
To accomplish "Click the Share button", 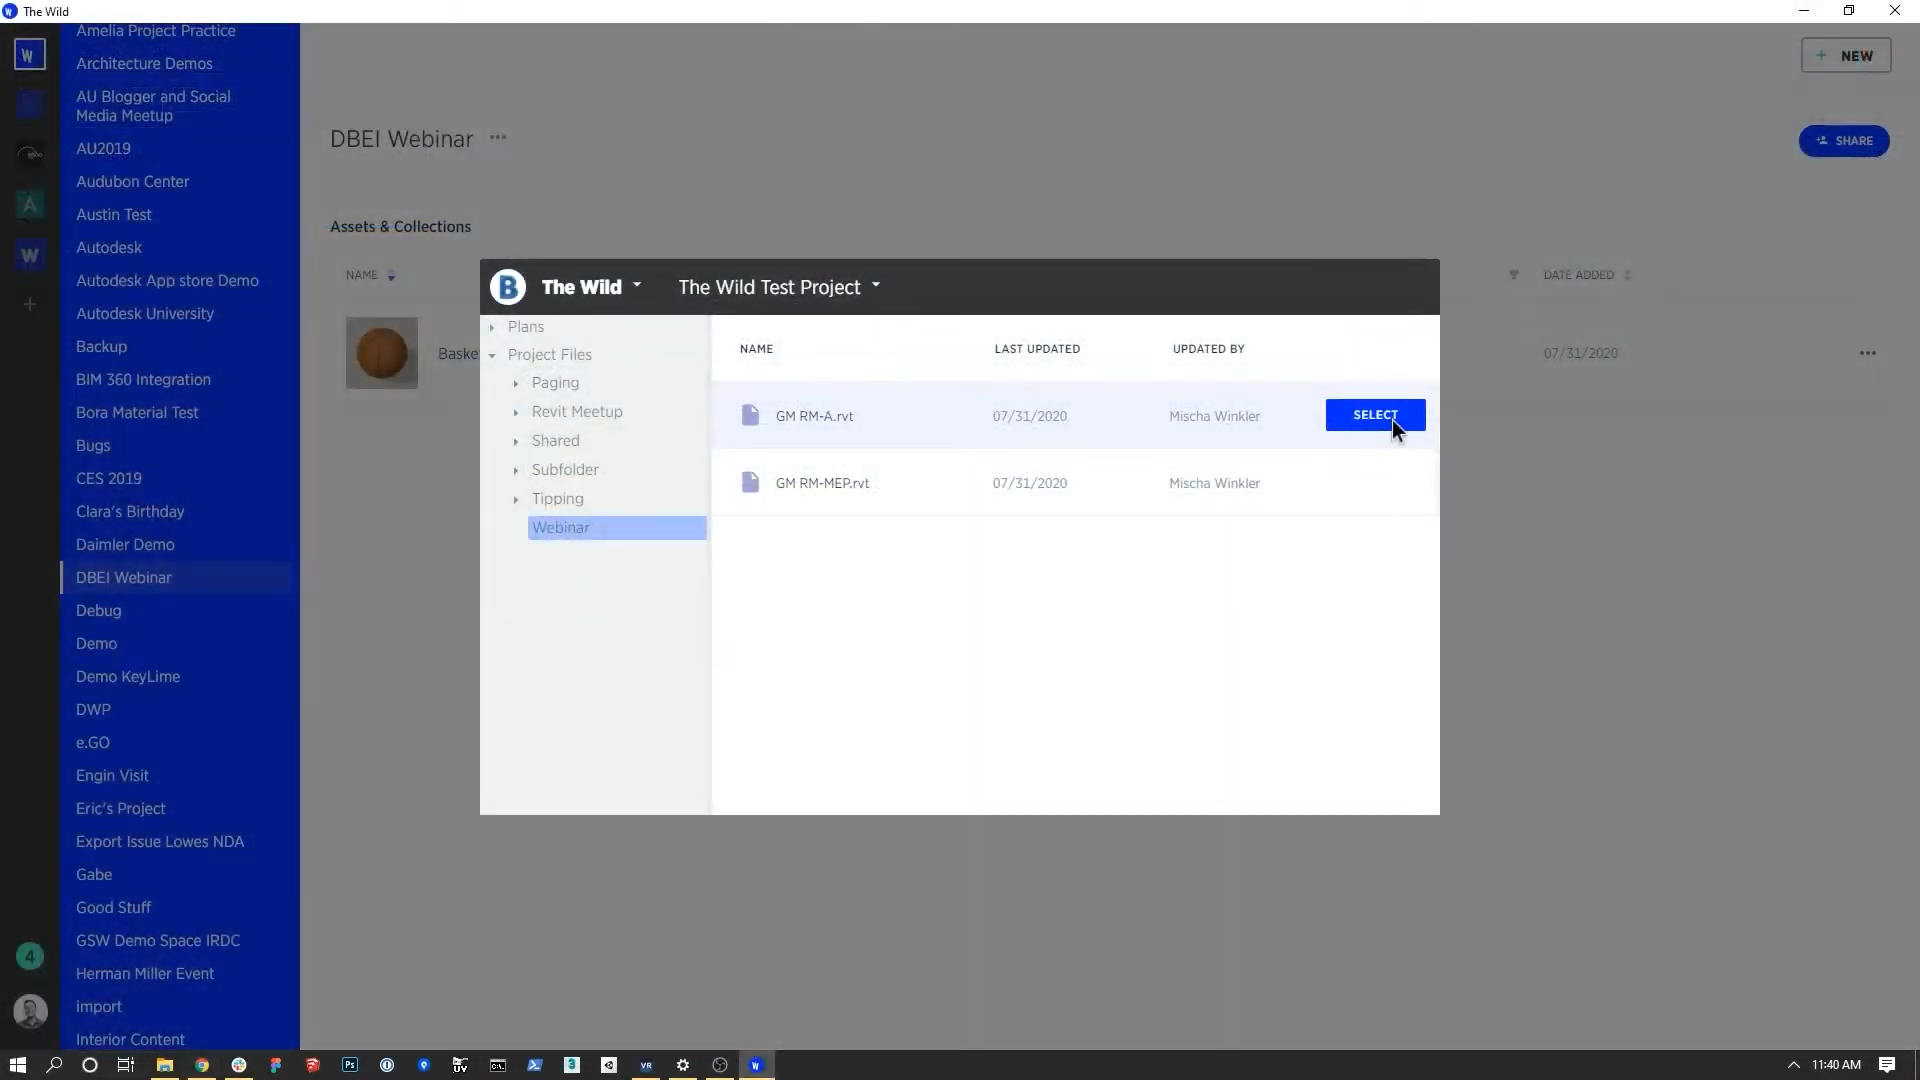I will 1843,141.
